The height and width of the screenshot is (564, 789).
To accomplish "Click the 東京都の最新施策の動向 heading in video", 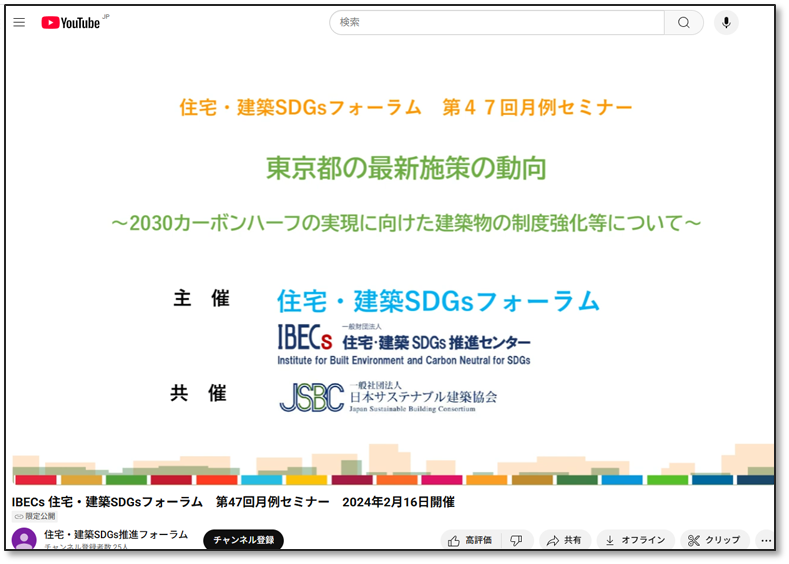I will point(405,167).
